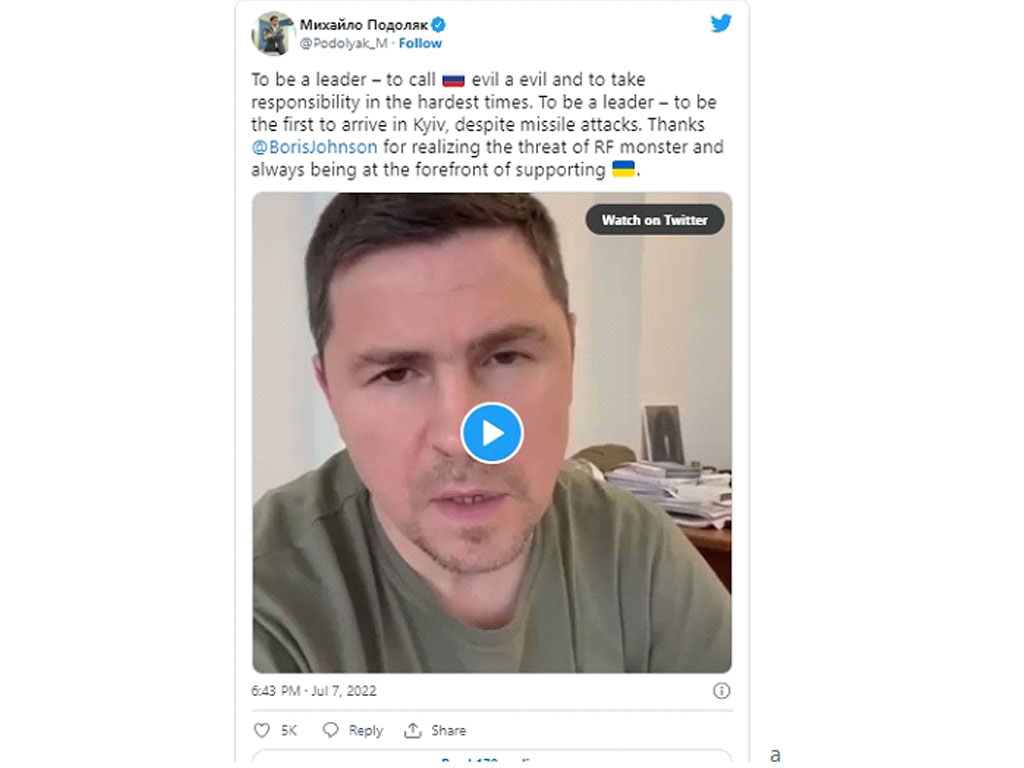Viewport: 1024px width, 768px height.
Task: Click the Reply text label
Action: click(366, 730)
